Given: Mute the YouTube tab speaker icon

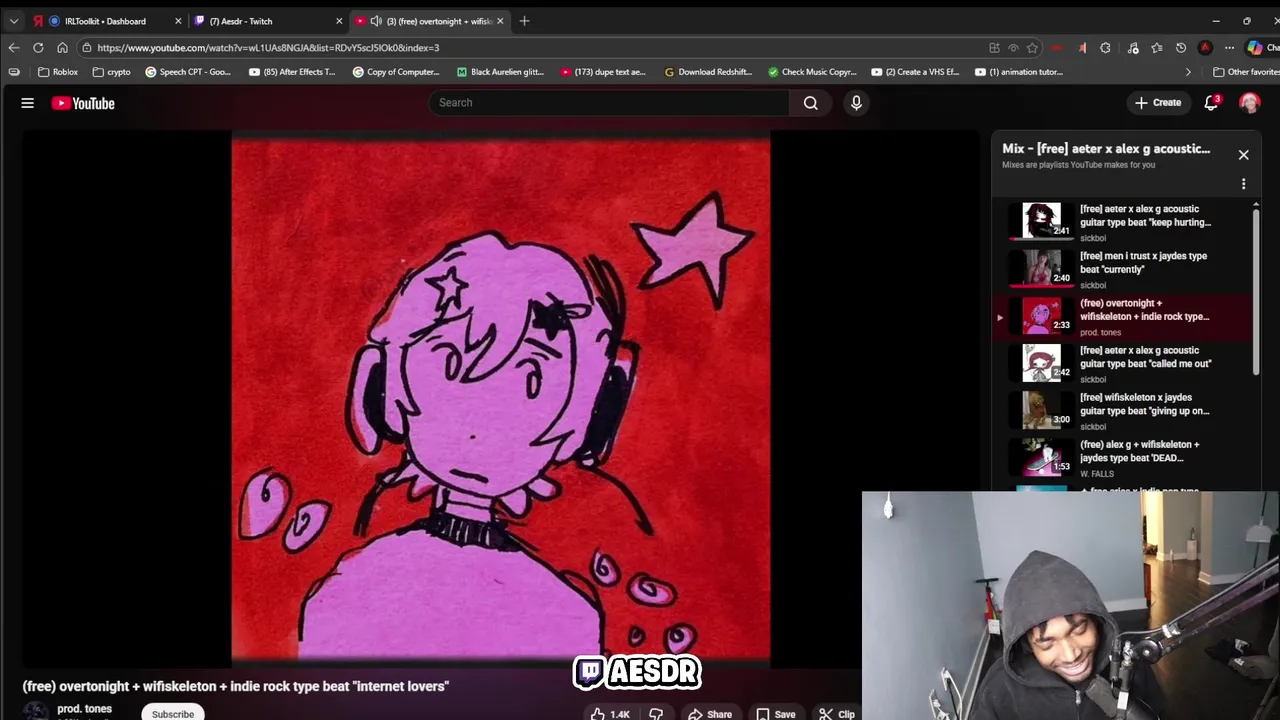Looking at the screenshot, I should coord(376,21).
